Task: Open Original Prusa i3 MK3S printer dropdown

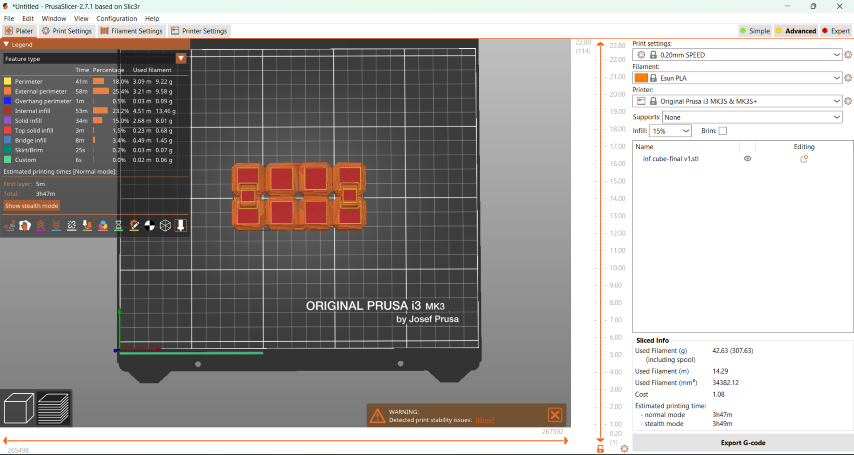Action: click(x=737, y=101)
